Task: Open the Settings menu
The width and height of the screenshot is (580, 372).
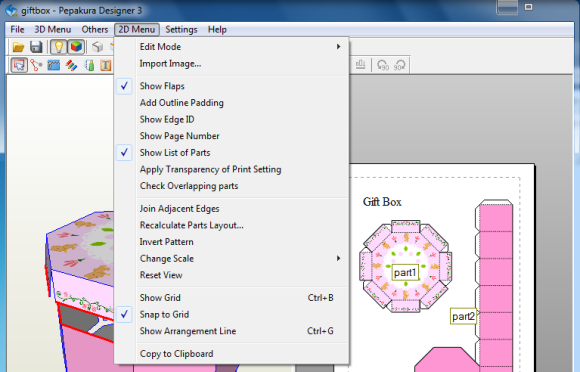Action: [181, 30]
